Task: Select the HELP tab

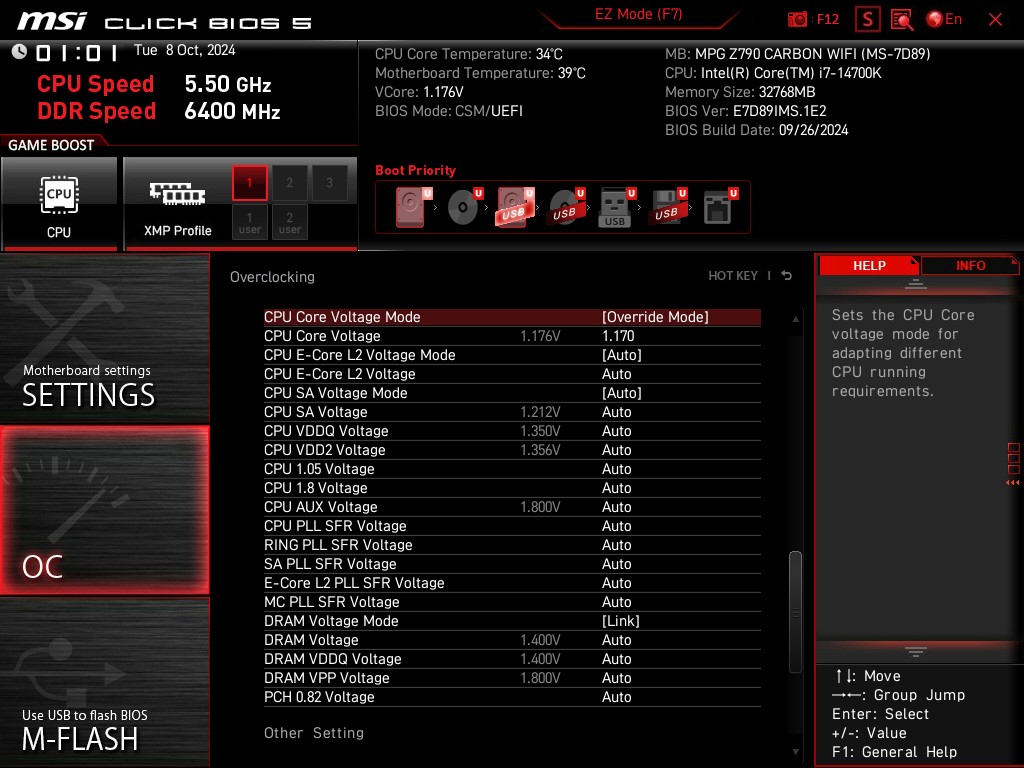Action: 869,264
